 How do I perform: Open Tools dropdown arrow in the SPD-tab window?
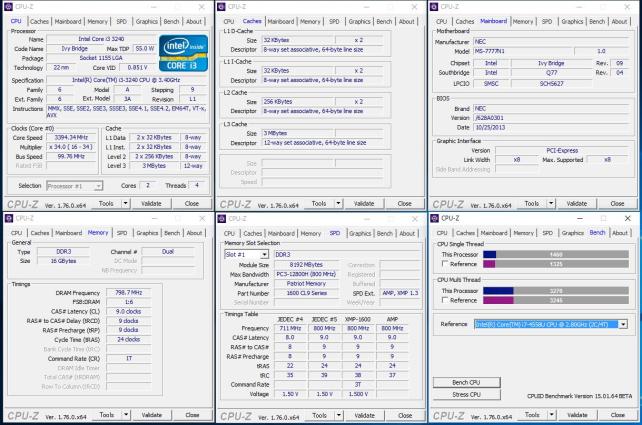click(x=339, y=415)
